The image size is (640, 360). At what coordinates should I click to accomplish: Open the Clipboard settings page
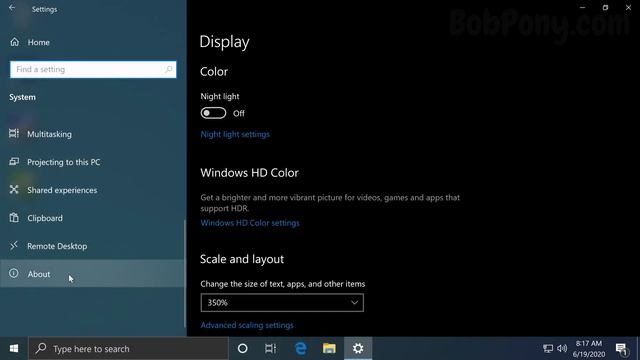click(x=92, y=218)
